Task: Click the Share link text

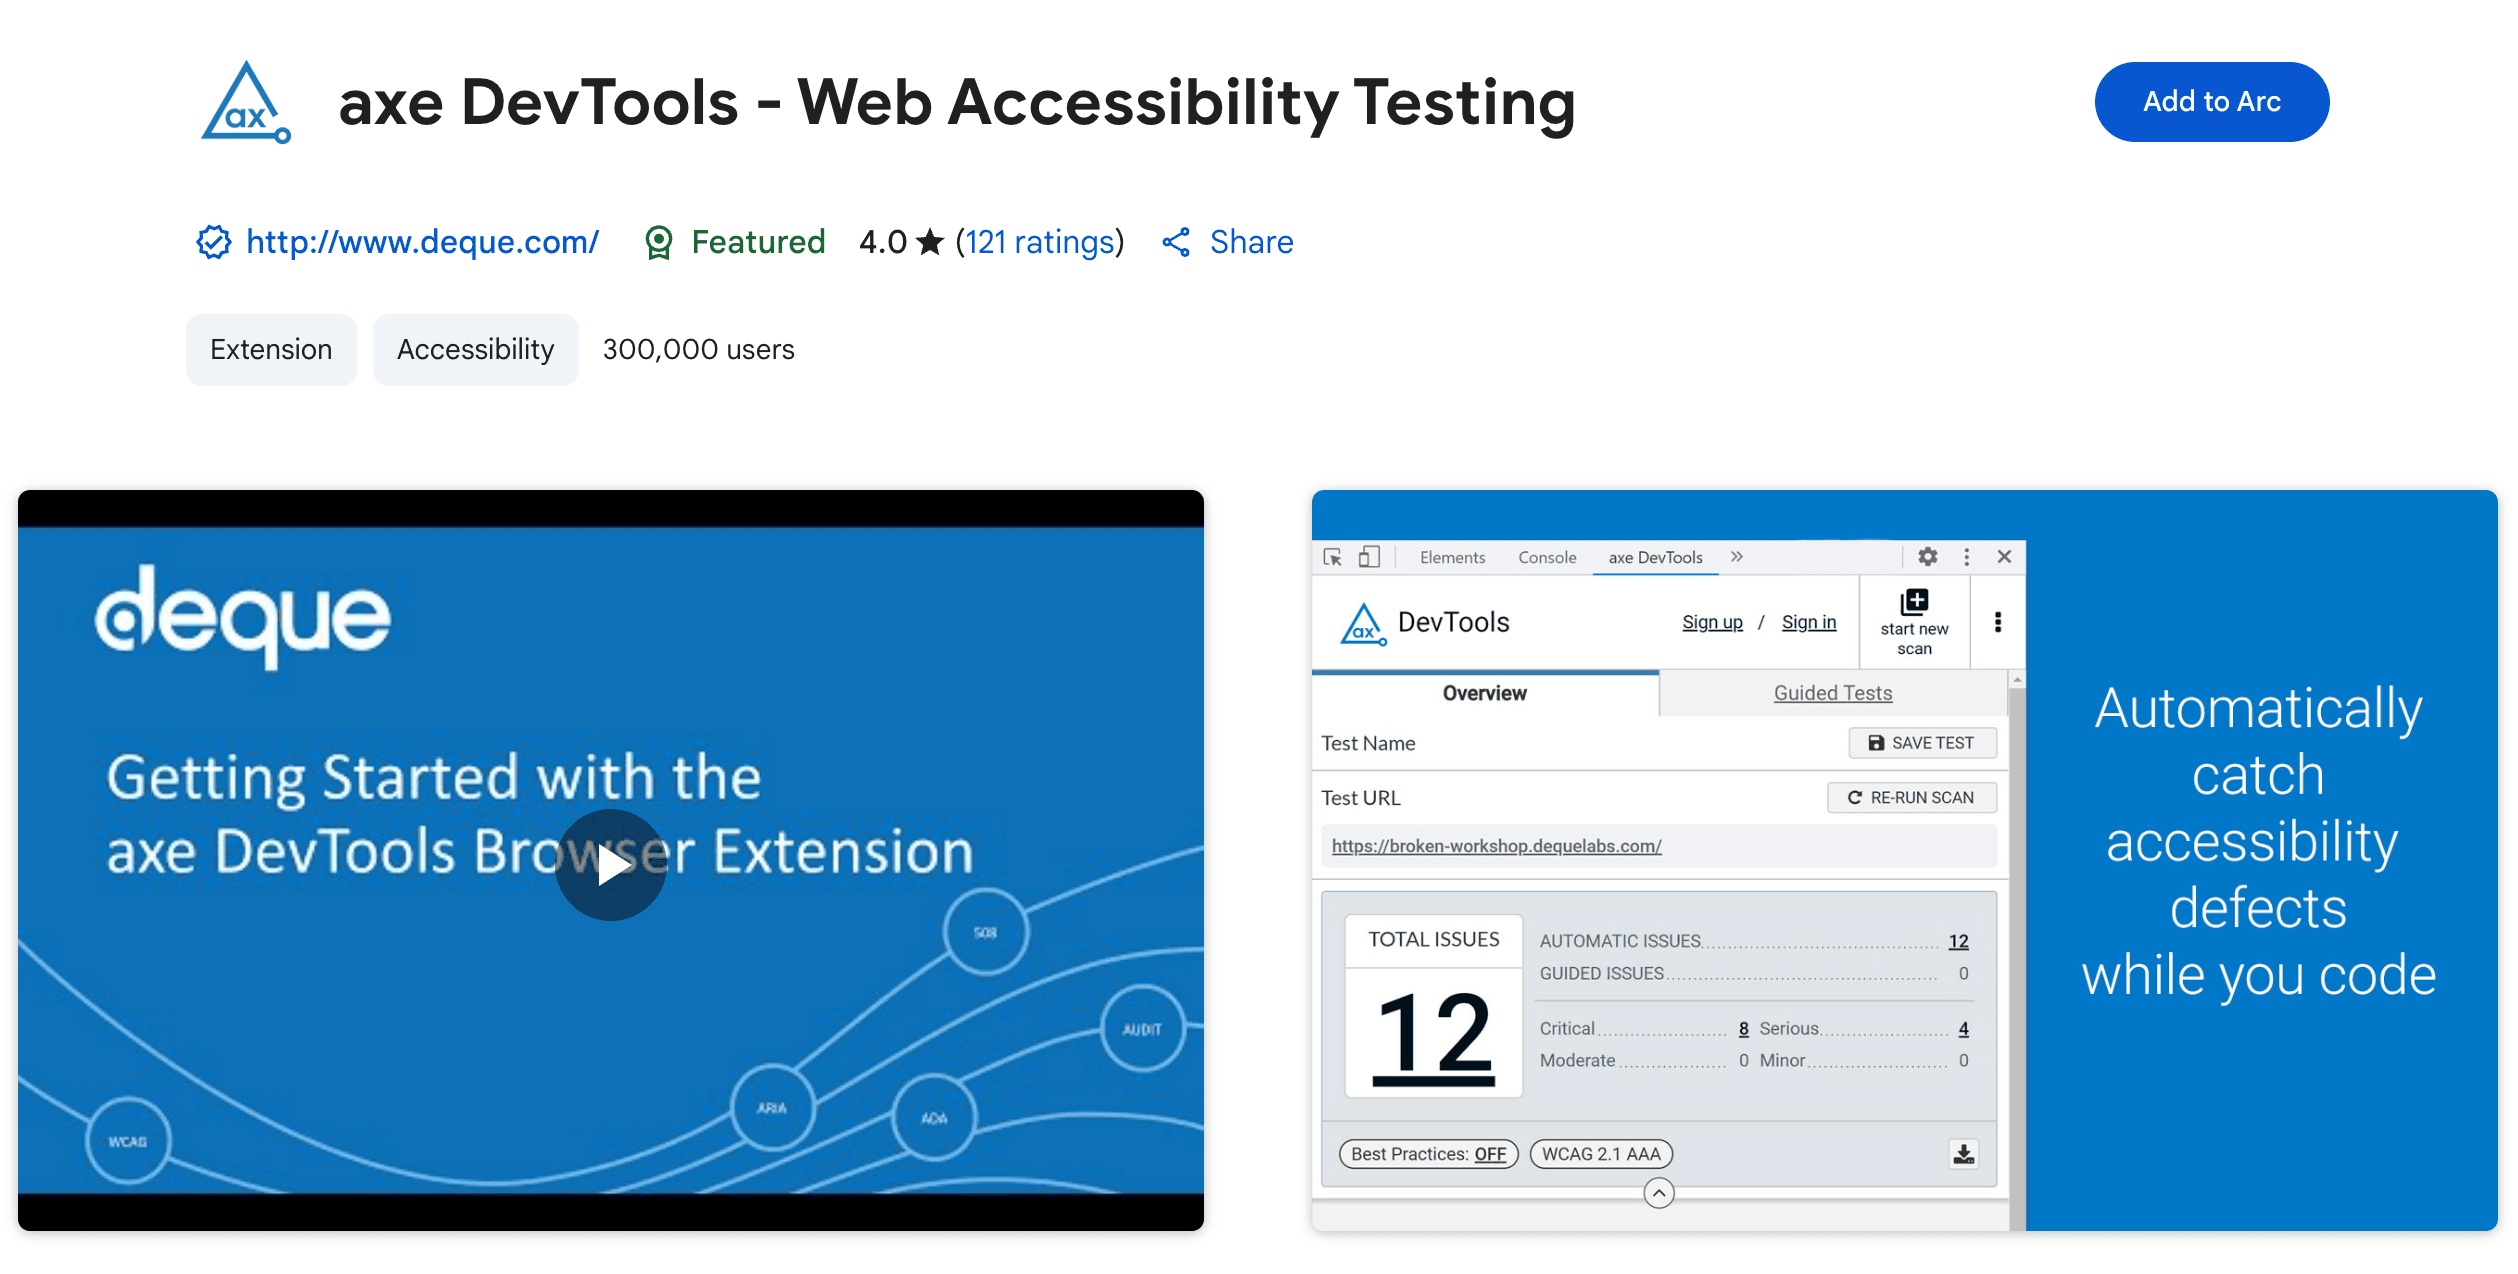Action: [1251, 242]
